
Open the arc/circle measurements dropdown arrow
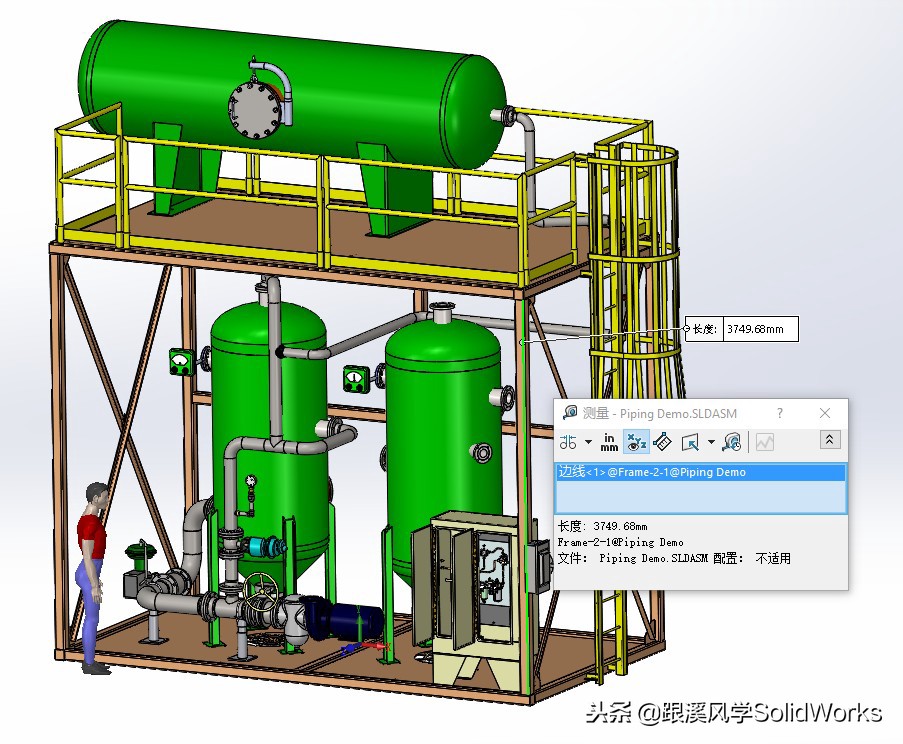(588, 440)
